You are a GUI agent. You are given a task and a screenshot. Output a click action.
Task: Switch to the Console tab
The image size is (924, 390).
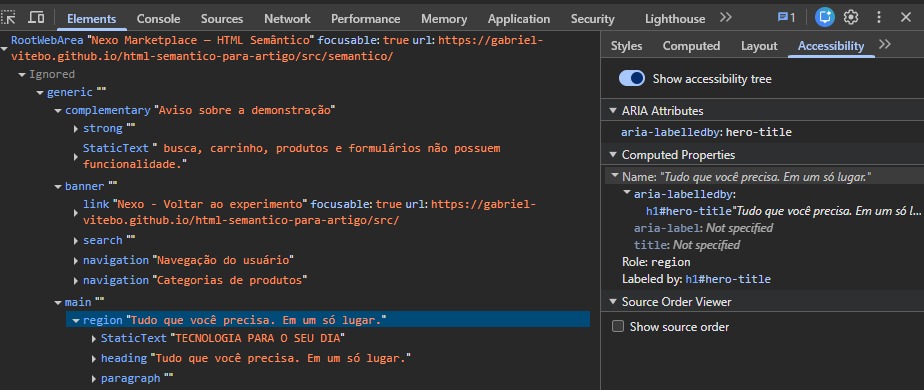tap(159, 19)
